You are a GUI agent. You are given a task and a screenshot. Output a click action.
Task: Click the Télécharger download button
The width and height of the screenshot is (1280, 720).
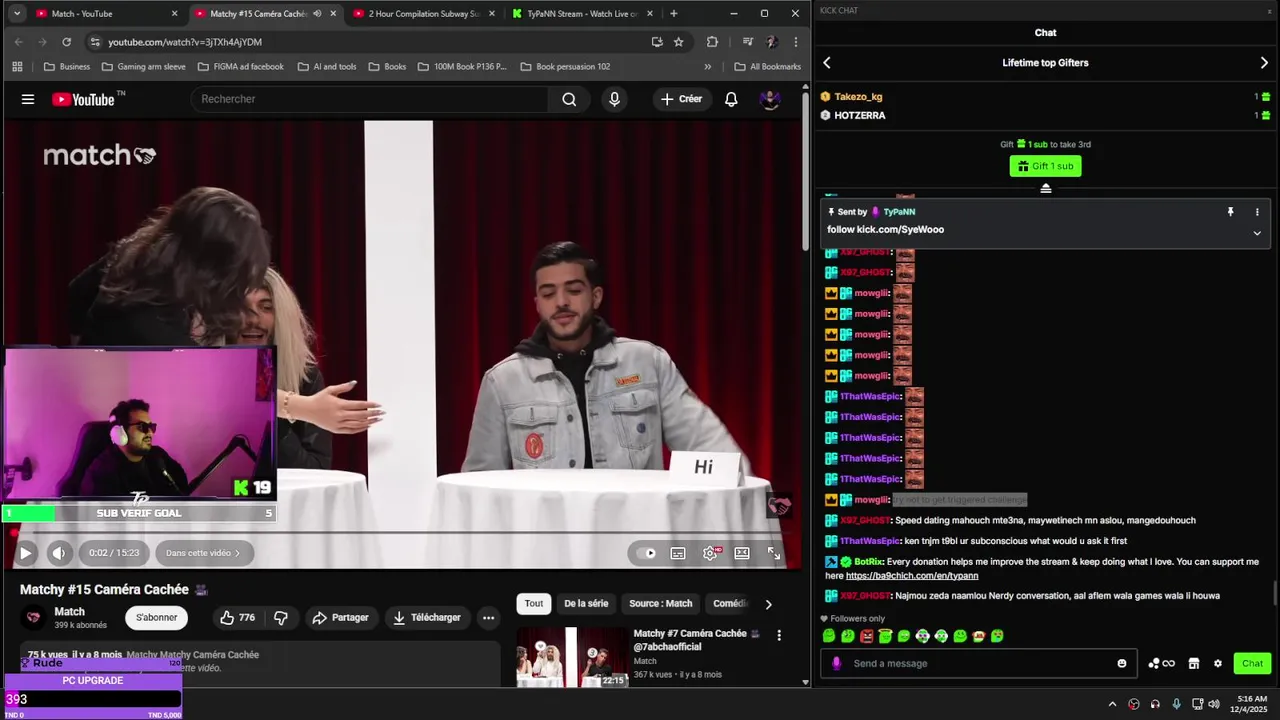click(427, 618)
